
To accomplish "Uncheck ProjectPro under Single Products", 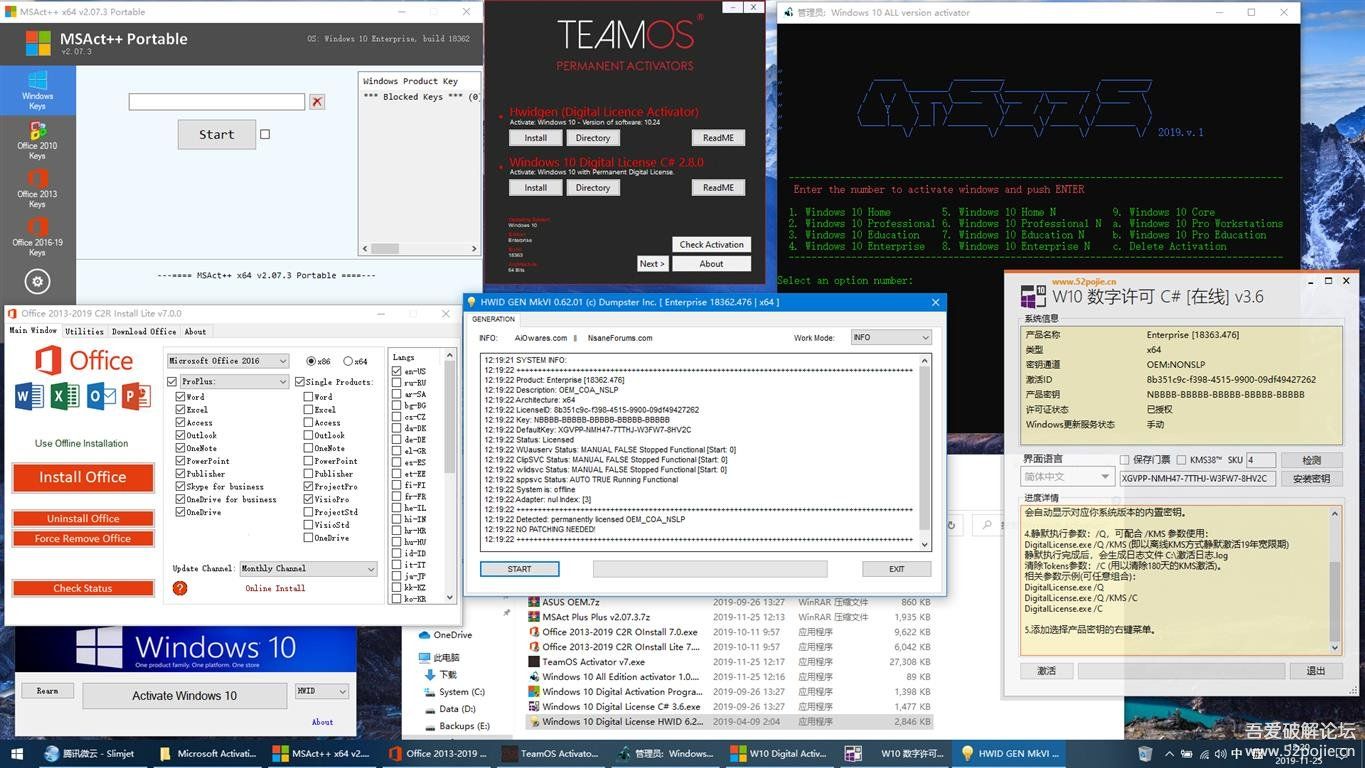I will [308, 486].
